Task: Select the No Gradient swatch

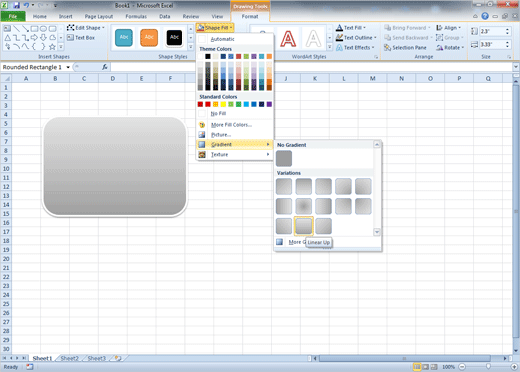Action: (x=284, y=158)
